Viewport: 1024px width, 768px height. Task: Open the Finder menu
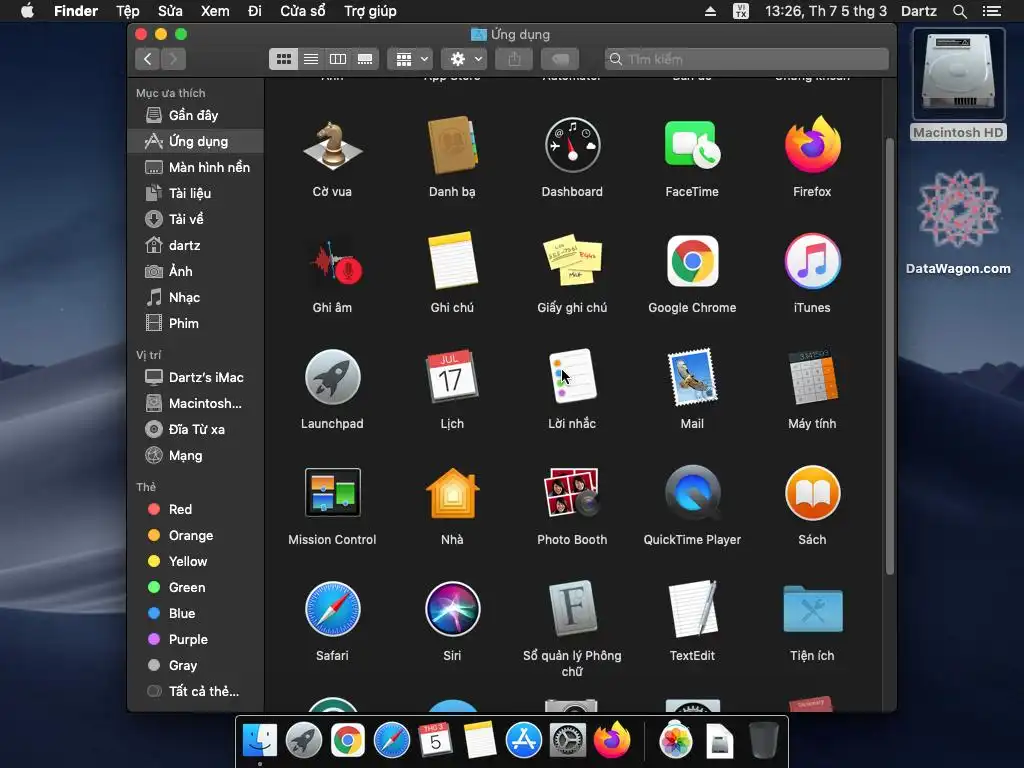point(76,11)
